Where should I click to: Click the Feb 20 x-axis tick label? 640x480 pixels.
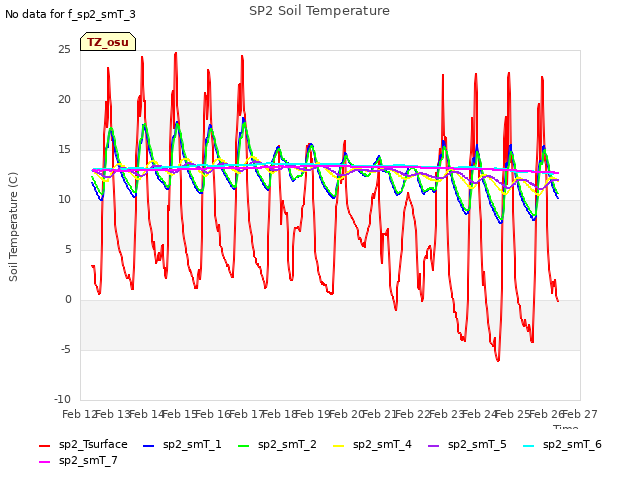347,414
